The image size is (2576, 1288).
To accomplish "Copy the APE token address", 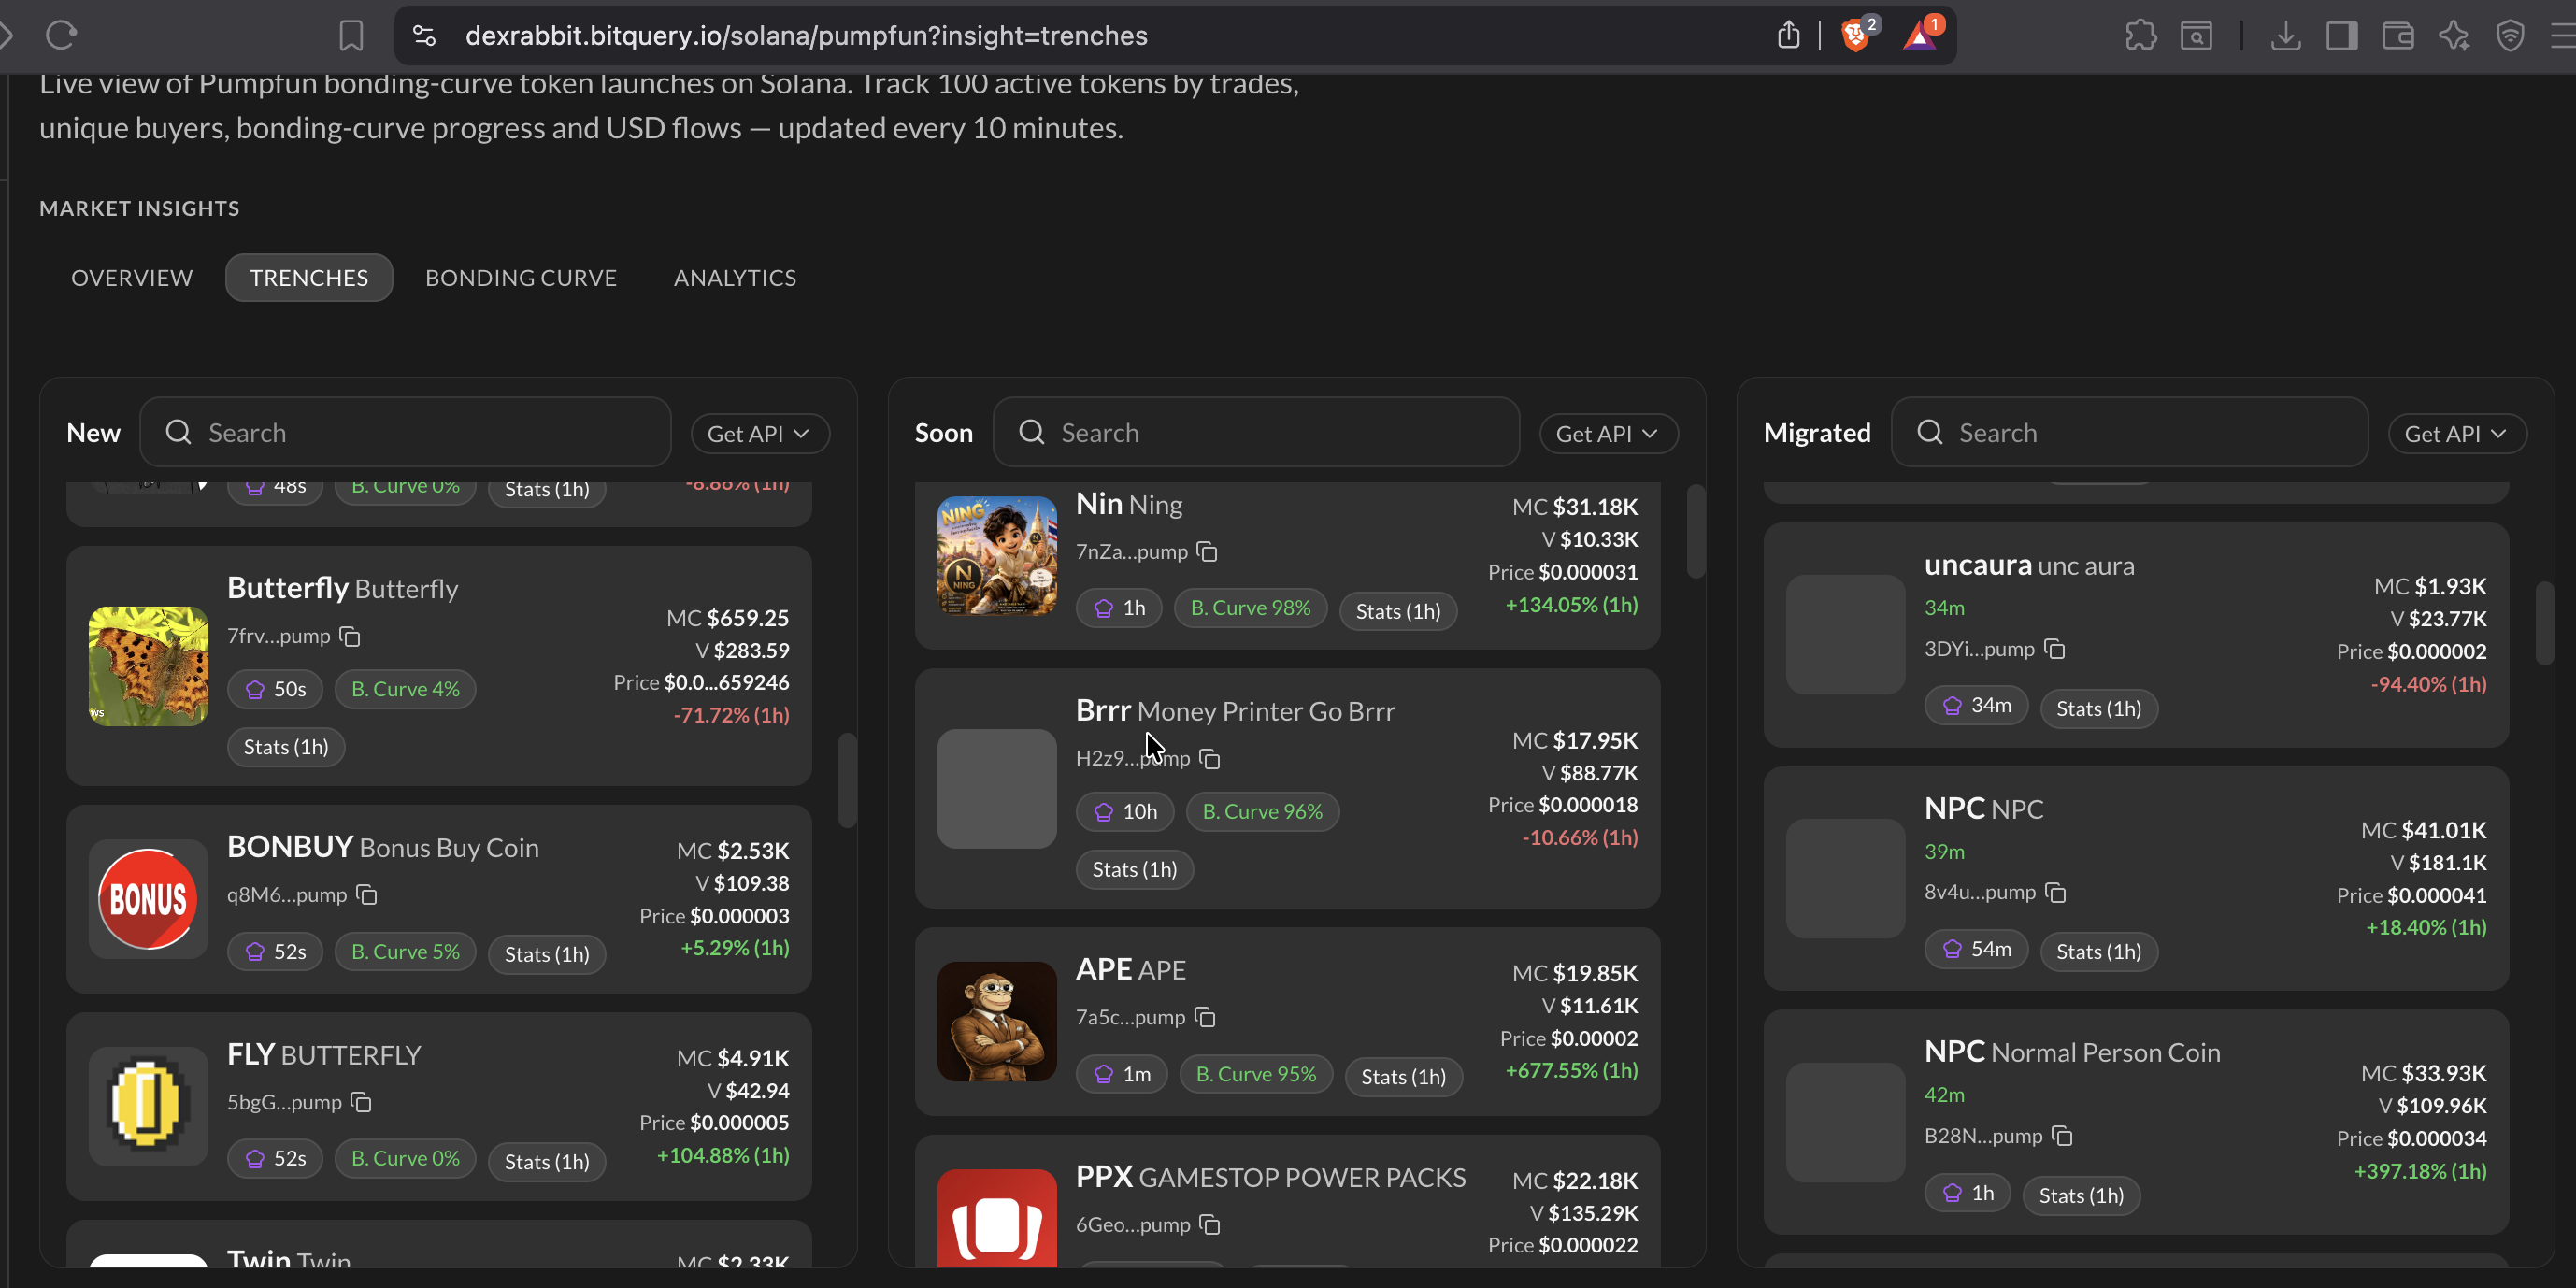I will coord(1205,1017).
